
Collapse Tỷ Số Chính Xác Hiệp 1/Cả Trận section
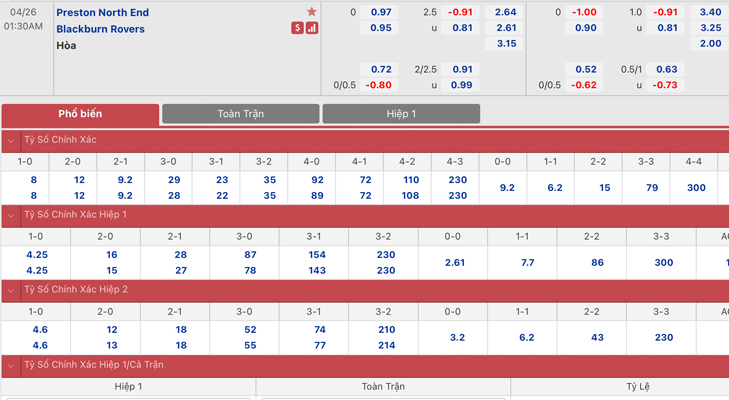[x=11, y=365]
